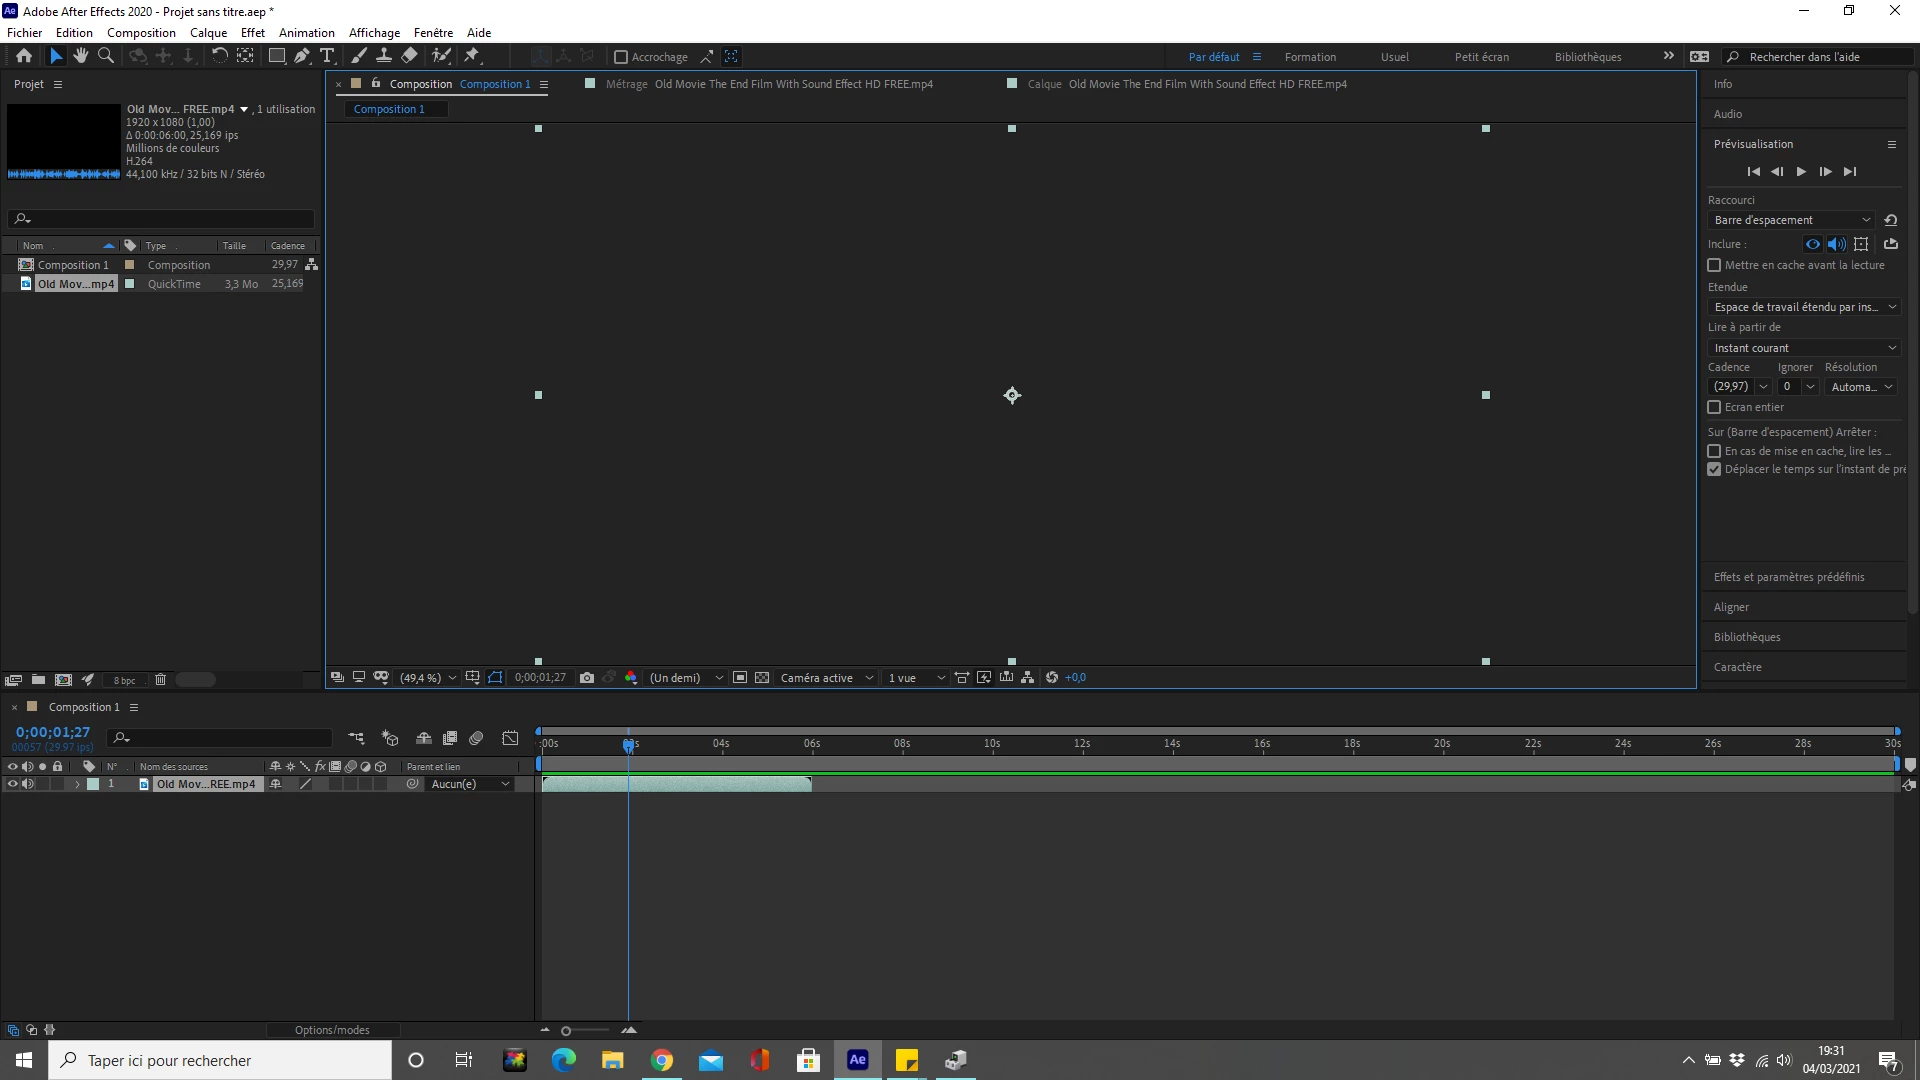Select the Puppet Pin tool

472,56
